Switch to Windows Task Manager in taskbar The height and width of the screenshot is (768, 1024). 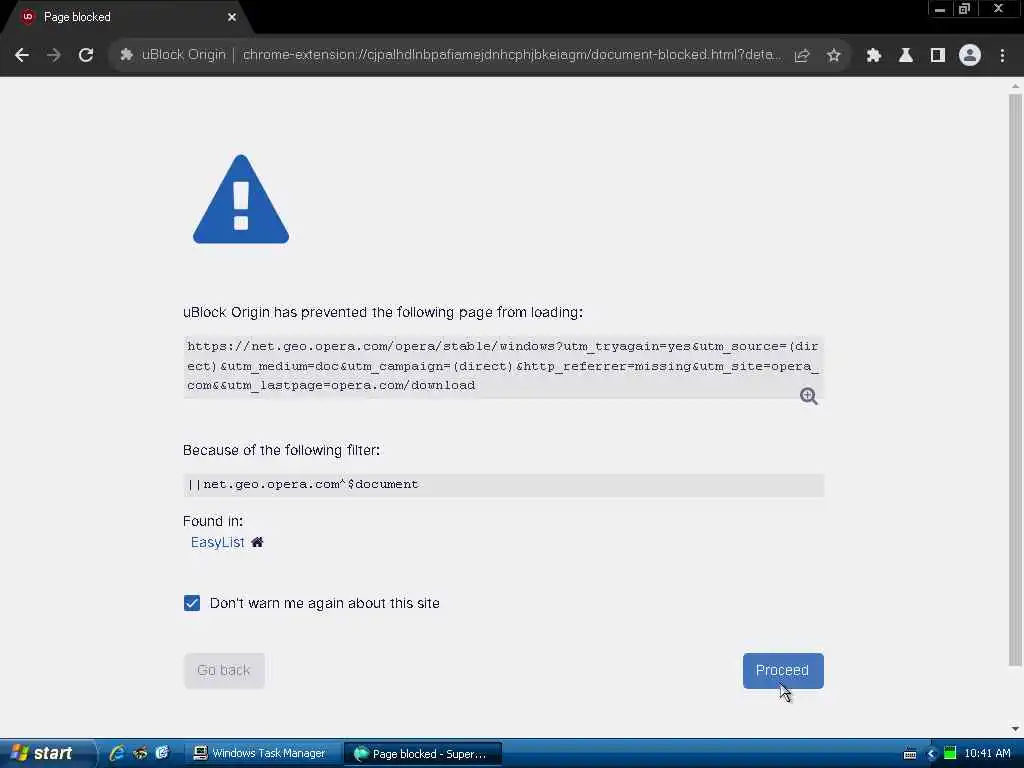point(261,753)
